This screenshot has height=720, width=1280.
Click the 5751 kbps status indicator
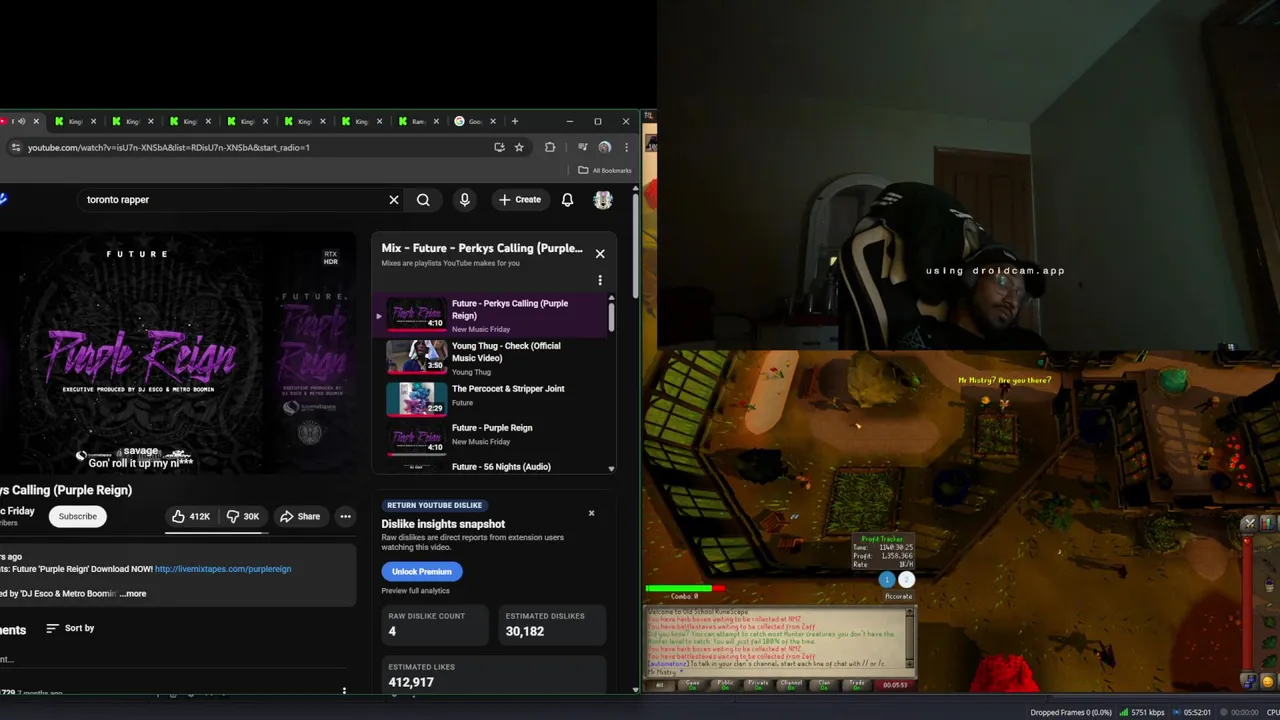(1142, 712)
